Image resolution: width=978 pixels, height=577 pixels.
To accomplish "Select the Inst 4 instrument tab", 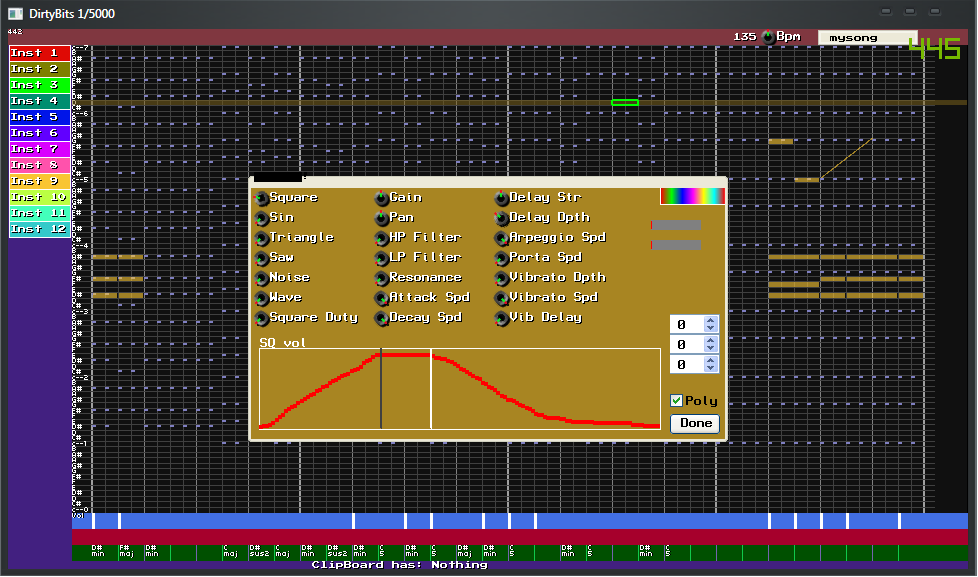I will 39,101.
